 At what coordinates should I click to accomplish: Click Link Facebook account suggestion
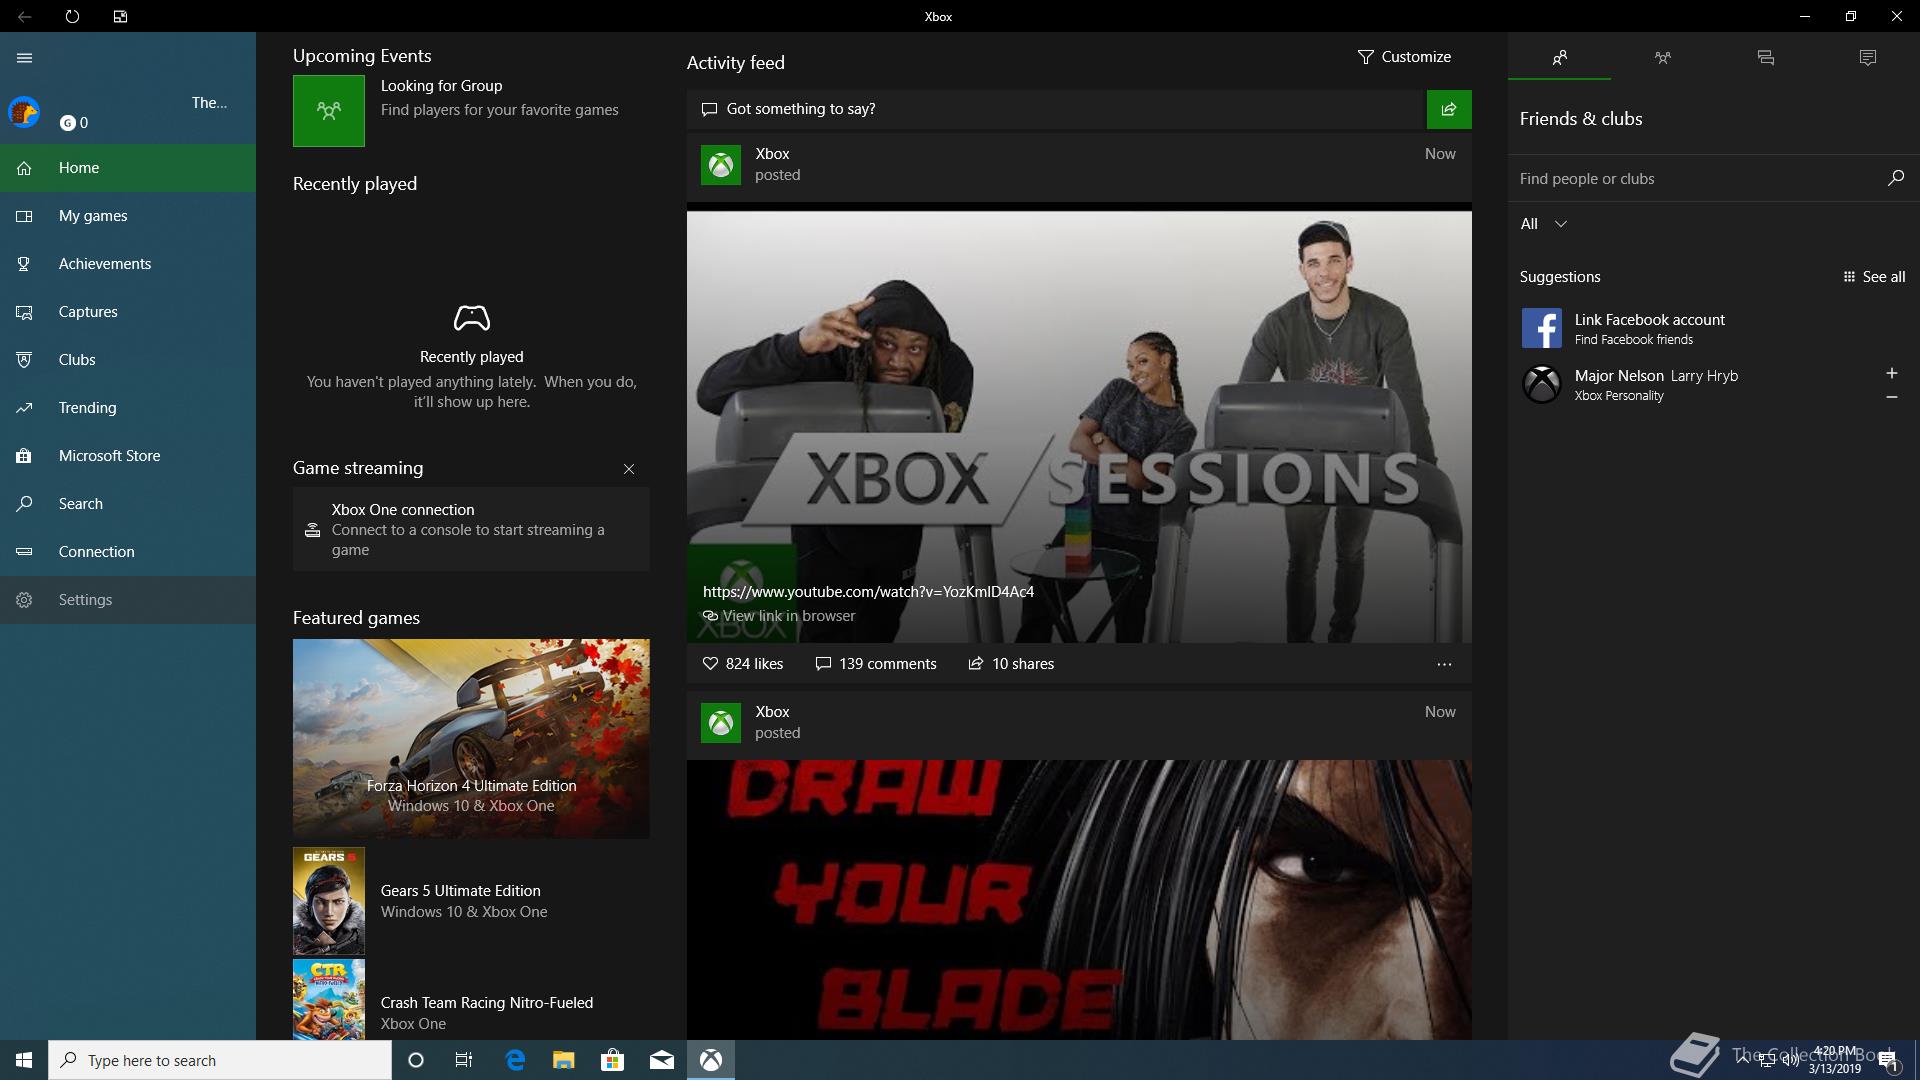pyautogui.click(x=1714, y=328)
